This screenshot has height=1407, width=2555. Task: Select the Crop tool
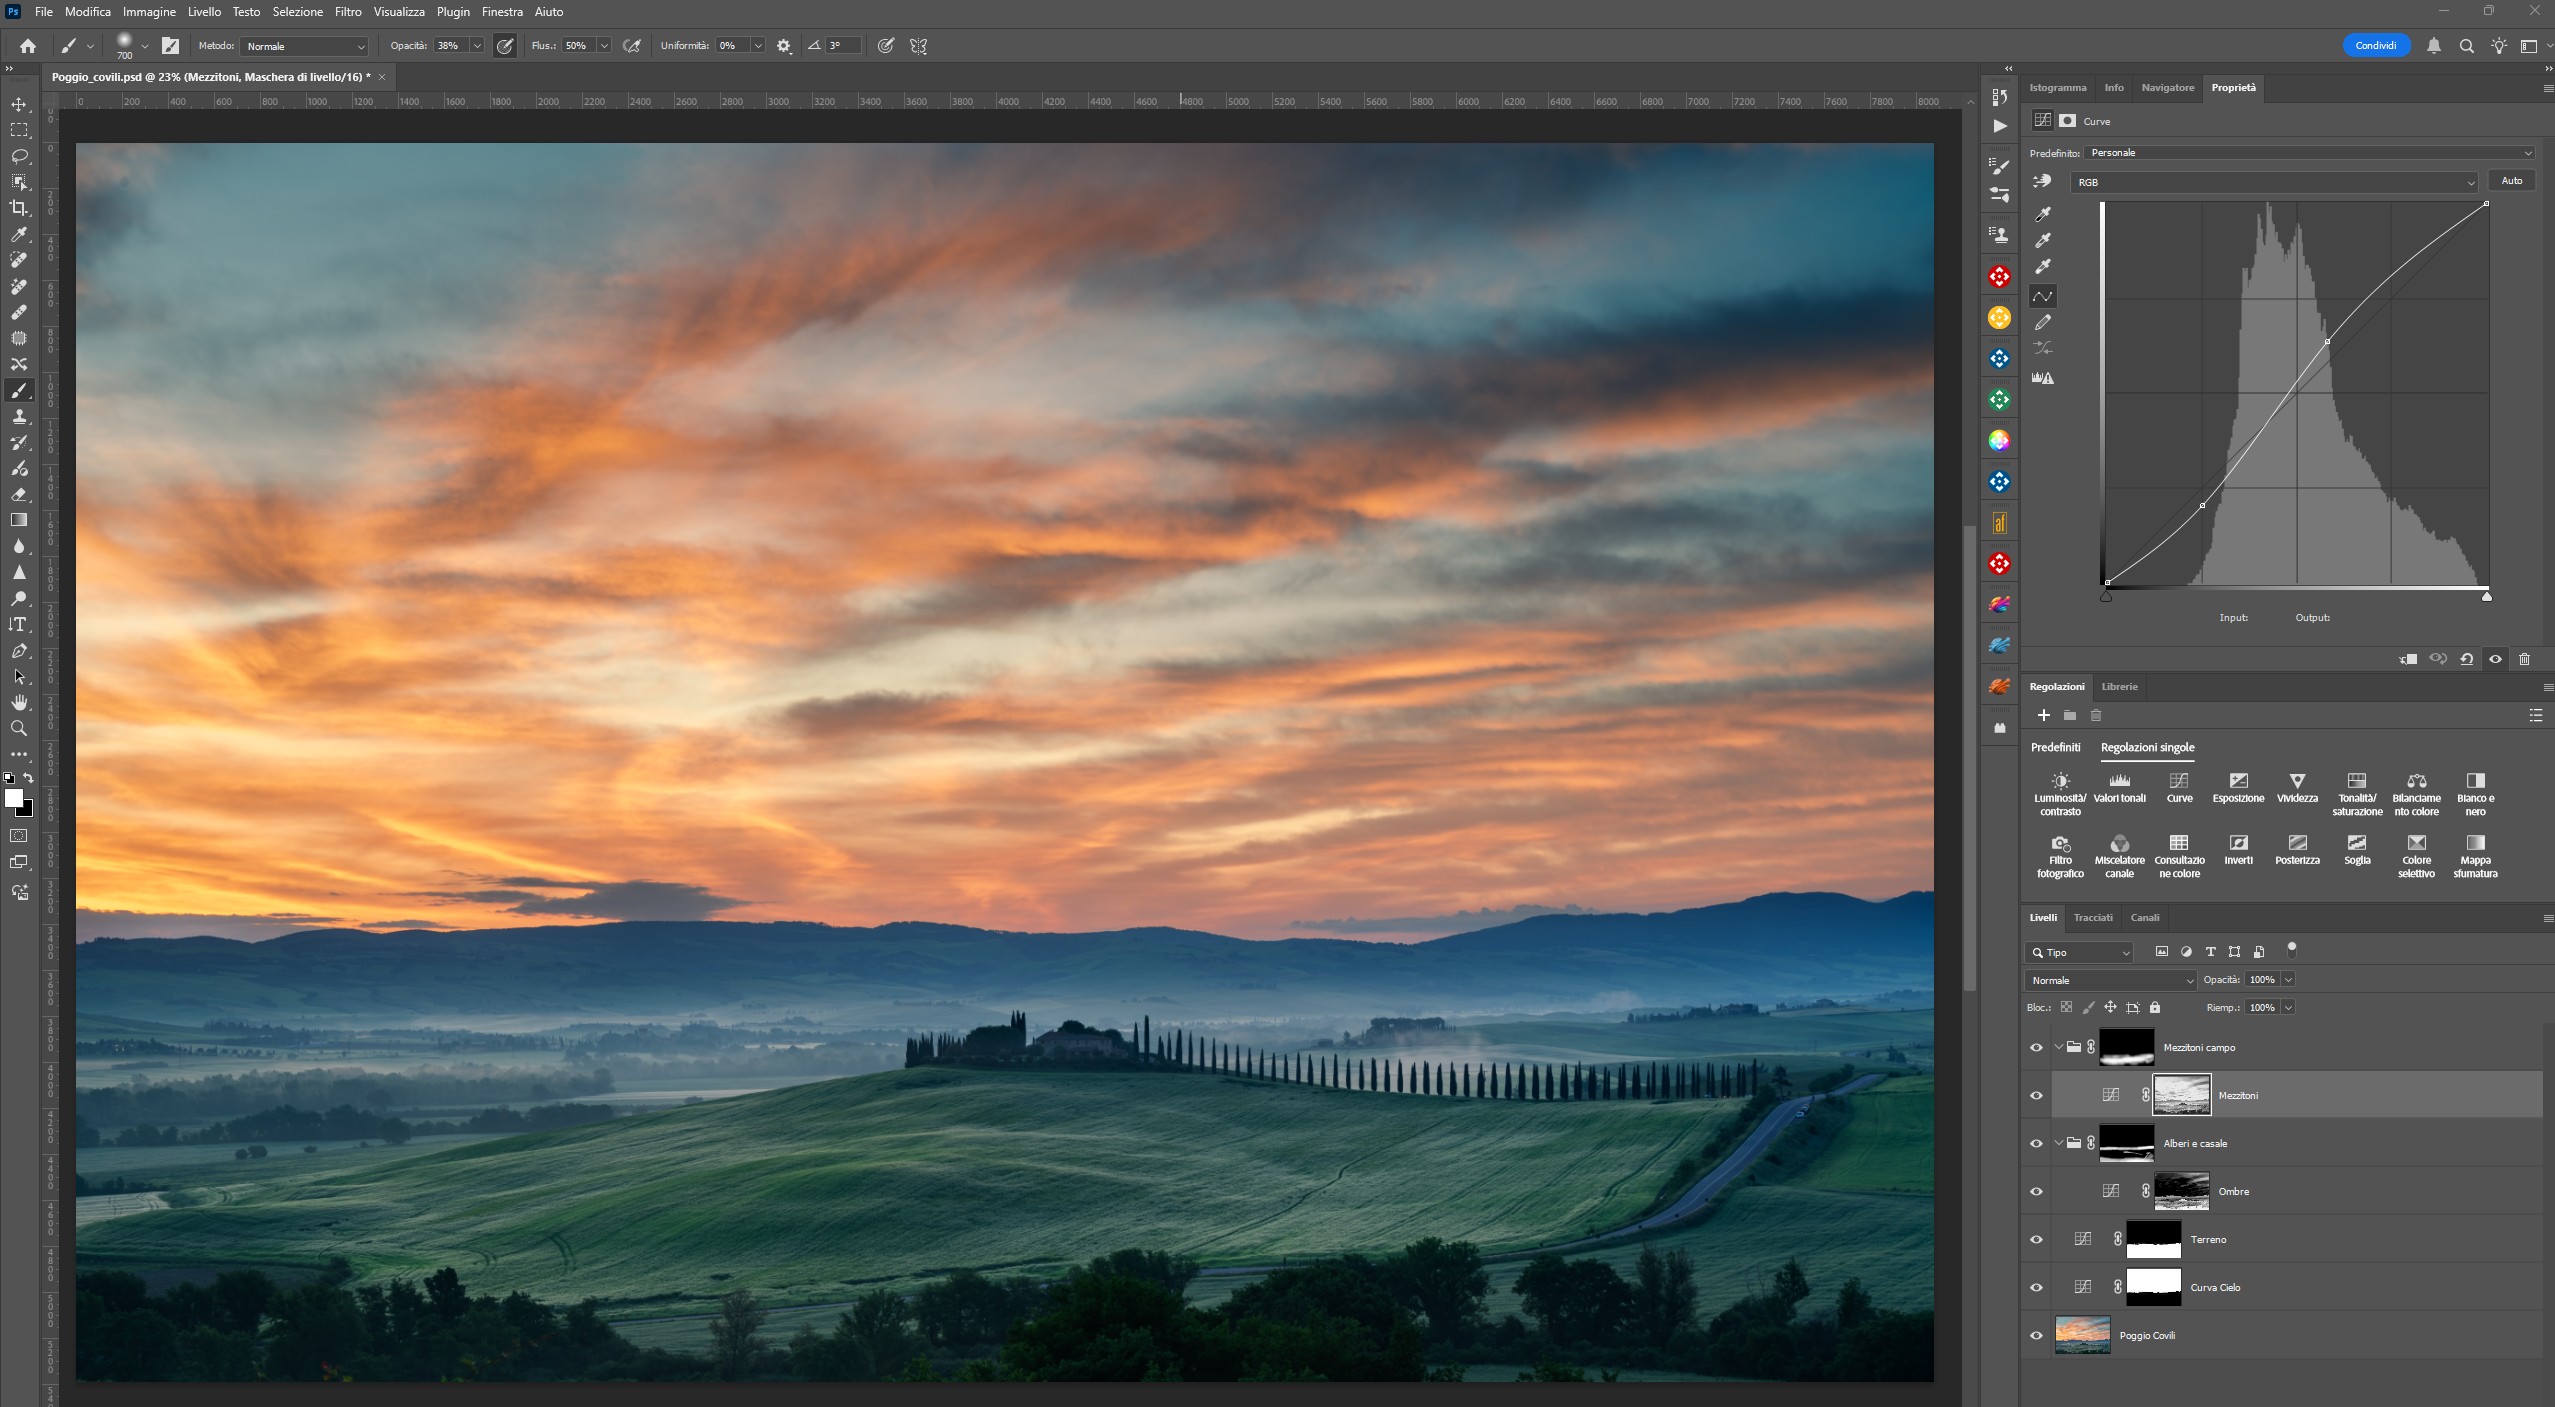pos(19,208)
